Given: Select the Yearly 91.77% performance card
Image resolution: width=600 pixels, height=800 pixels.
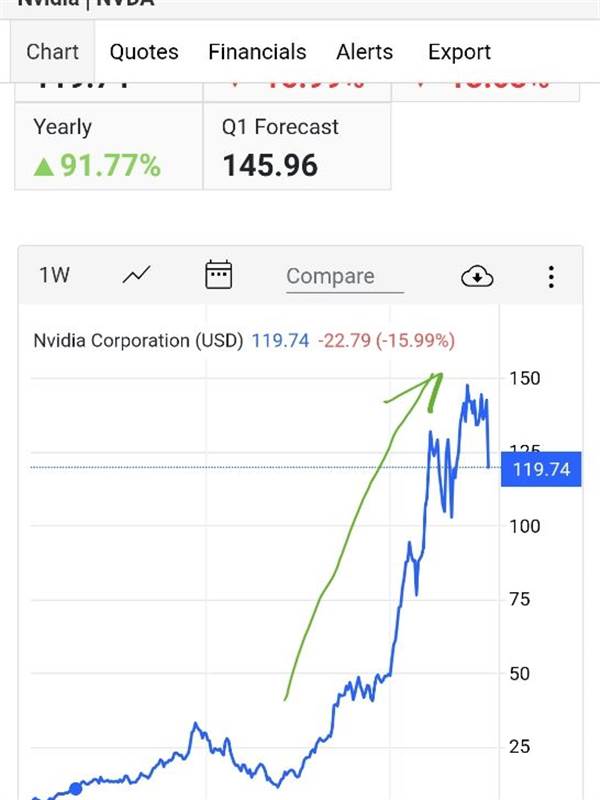Looking at the screenshot, I should pyautogui.click(x=108, y=146).
